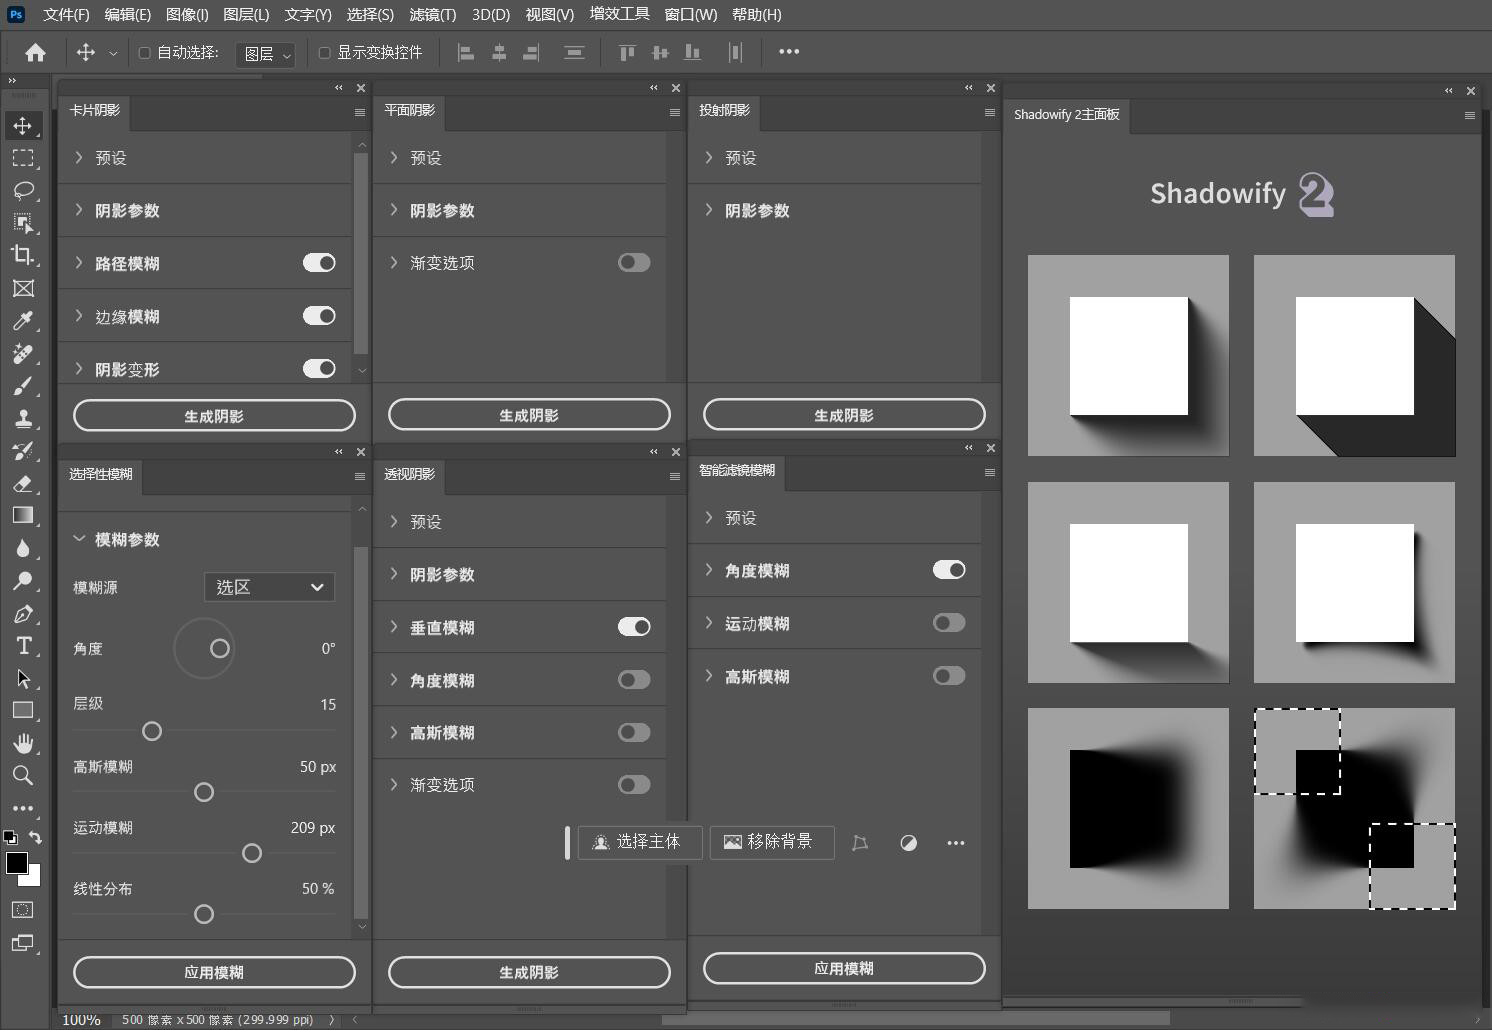Open the 模糊源 dropdown showing 选区
The height and width of the screenshot is (1030, 1492).
268,587
